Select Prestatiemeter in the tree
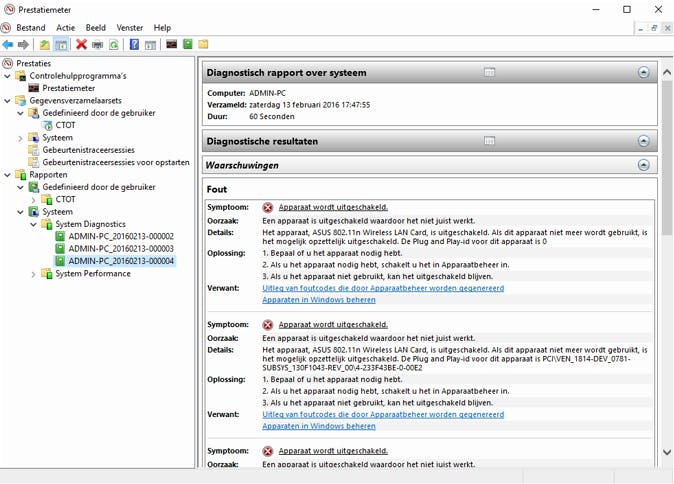674x484 pixels. pos(68,88)
